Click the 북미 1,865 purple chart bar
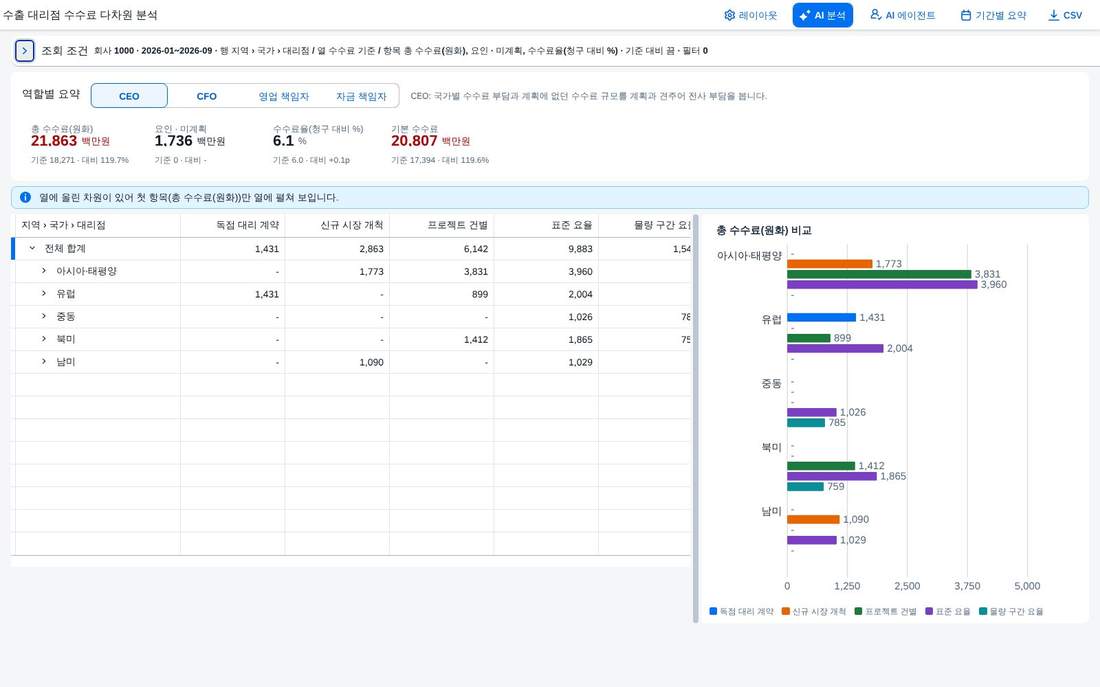The height and width of the screenshot is (687, 1100). point(832,476)
